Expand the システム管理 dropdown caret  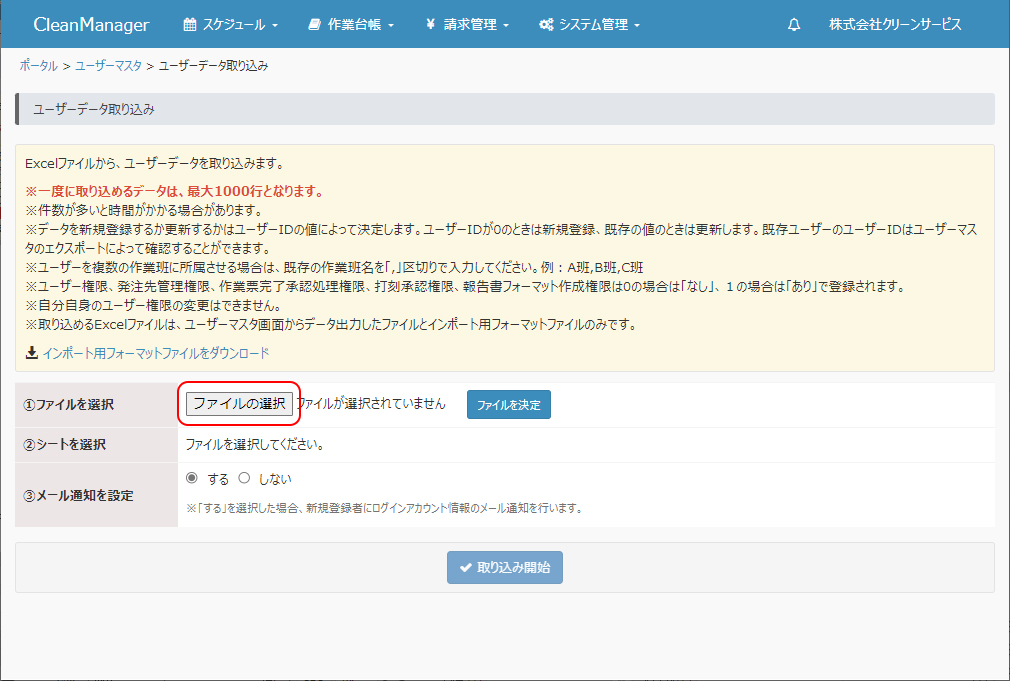[637, 25]
